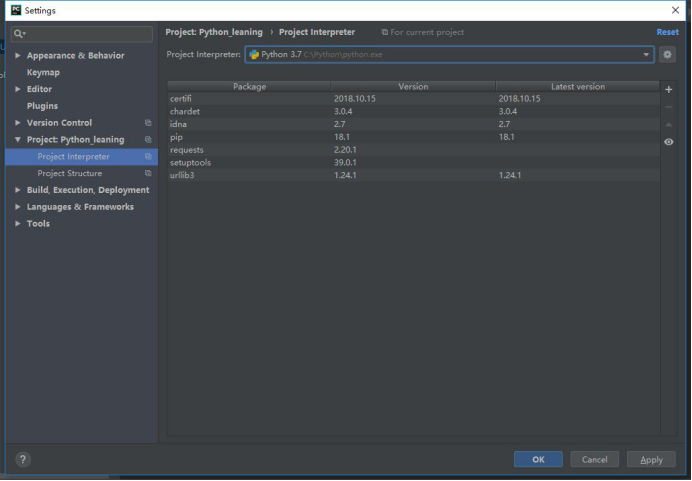692x481 pixels.
Task: Select the pip package row
Action: pyautogui.click(x=414, y=137)
